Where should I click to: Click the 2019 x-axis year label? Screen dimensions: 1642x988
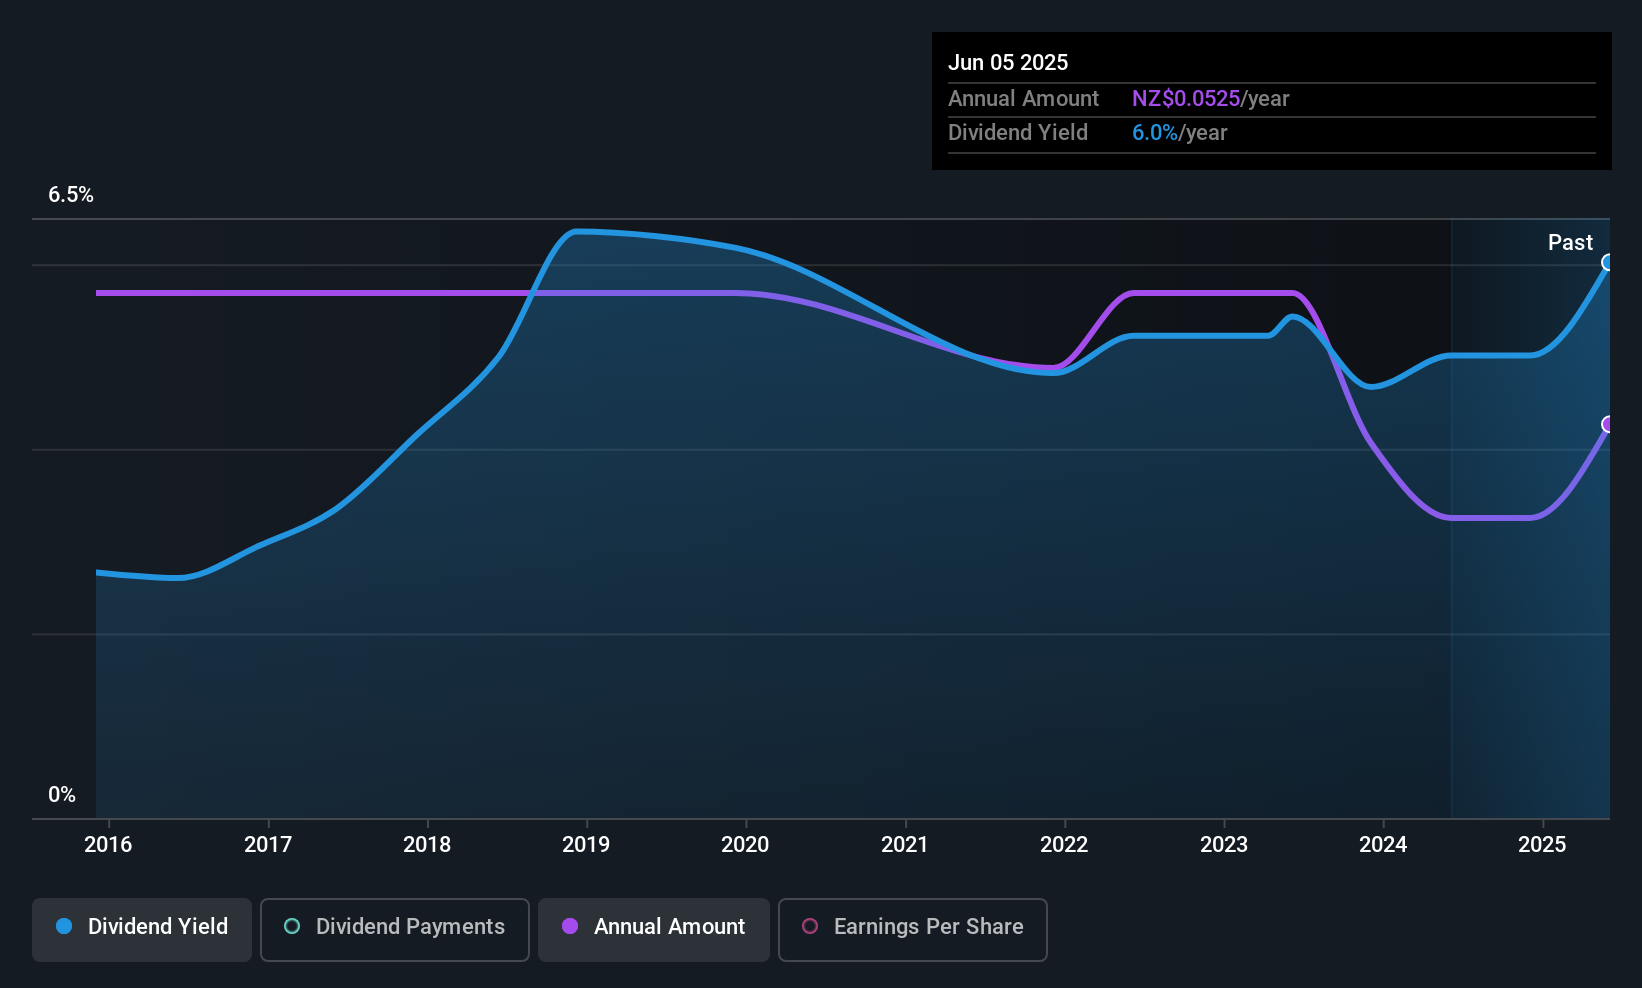(586, 844)
